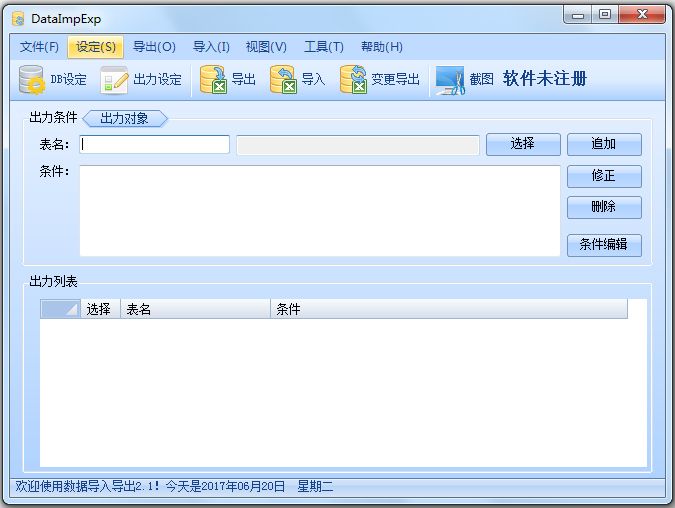
Task: Click the 修正 modify button
Action: tap(604, 176)
